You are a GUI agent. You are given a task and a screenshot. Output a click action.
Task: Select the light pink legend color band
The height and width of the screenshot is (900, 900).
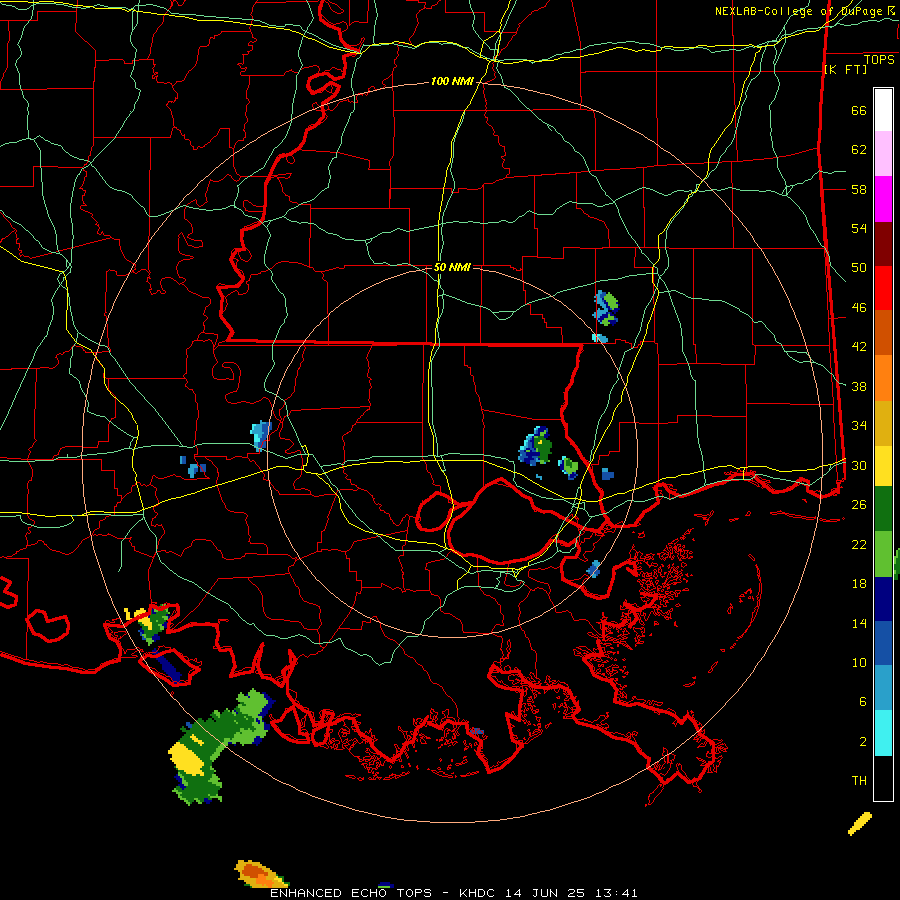(883, 154)
